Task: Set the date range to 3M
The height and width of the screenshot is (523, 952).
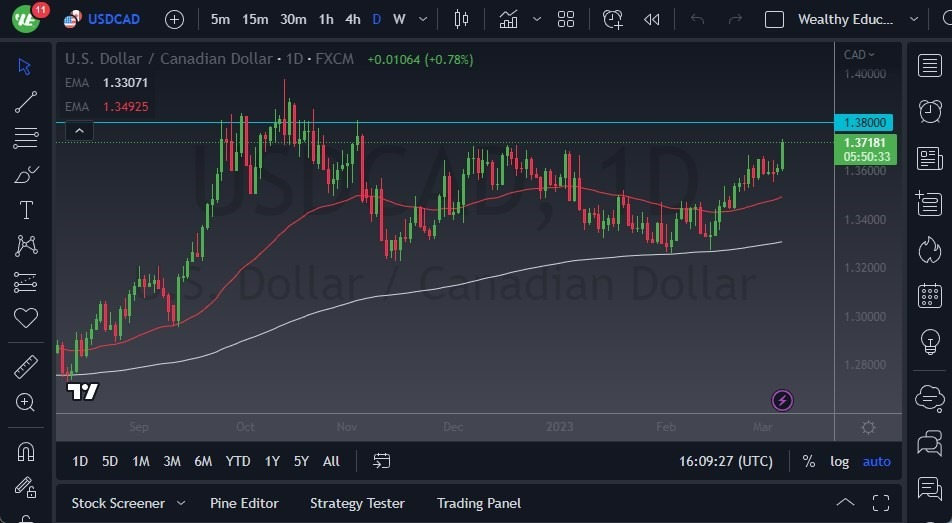Action: (x=172, y=462)
